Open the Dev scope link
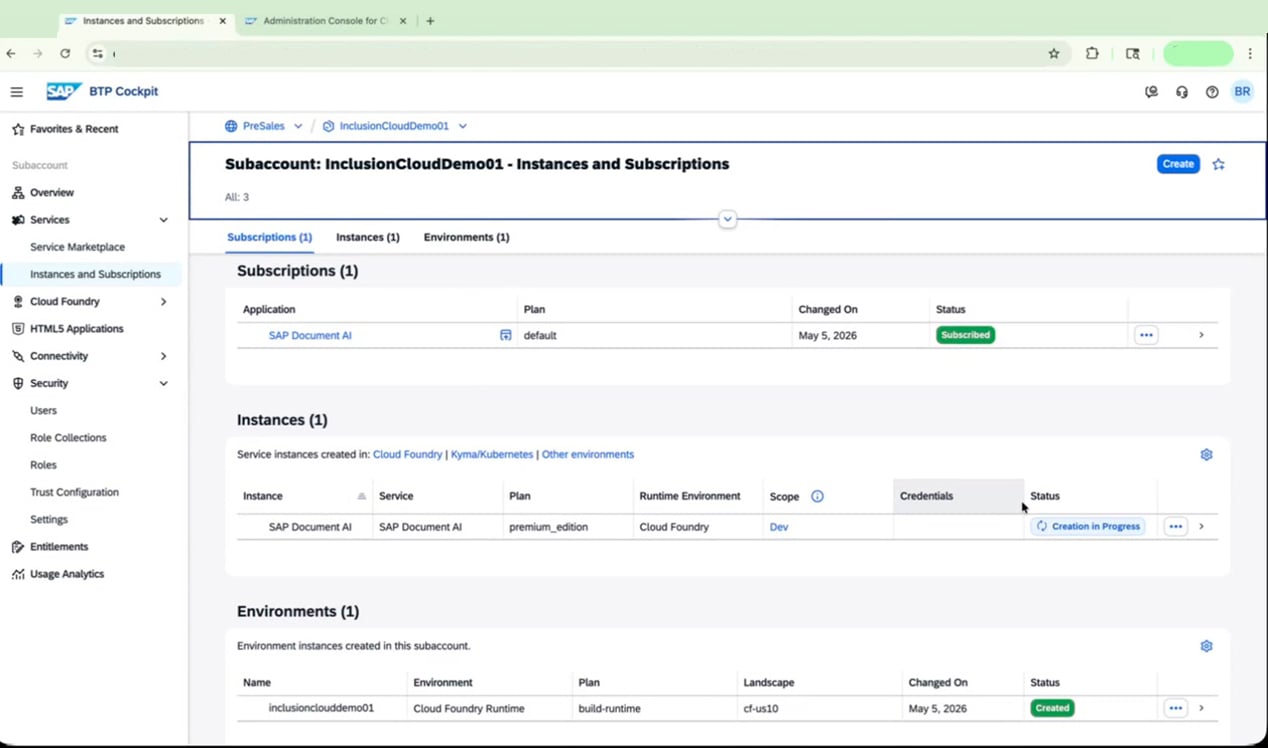 point(779,527)
